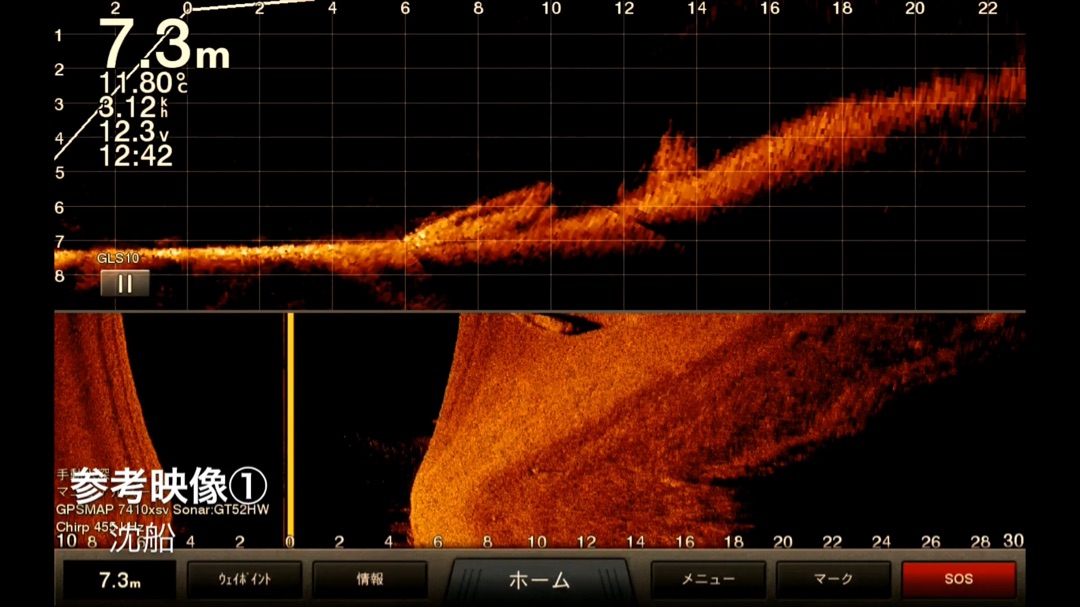Image resolution: width=1080 pixels, height=607 pixels.
Task: Open the 情報 info panel
Action: [369, 579]
